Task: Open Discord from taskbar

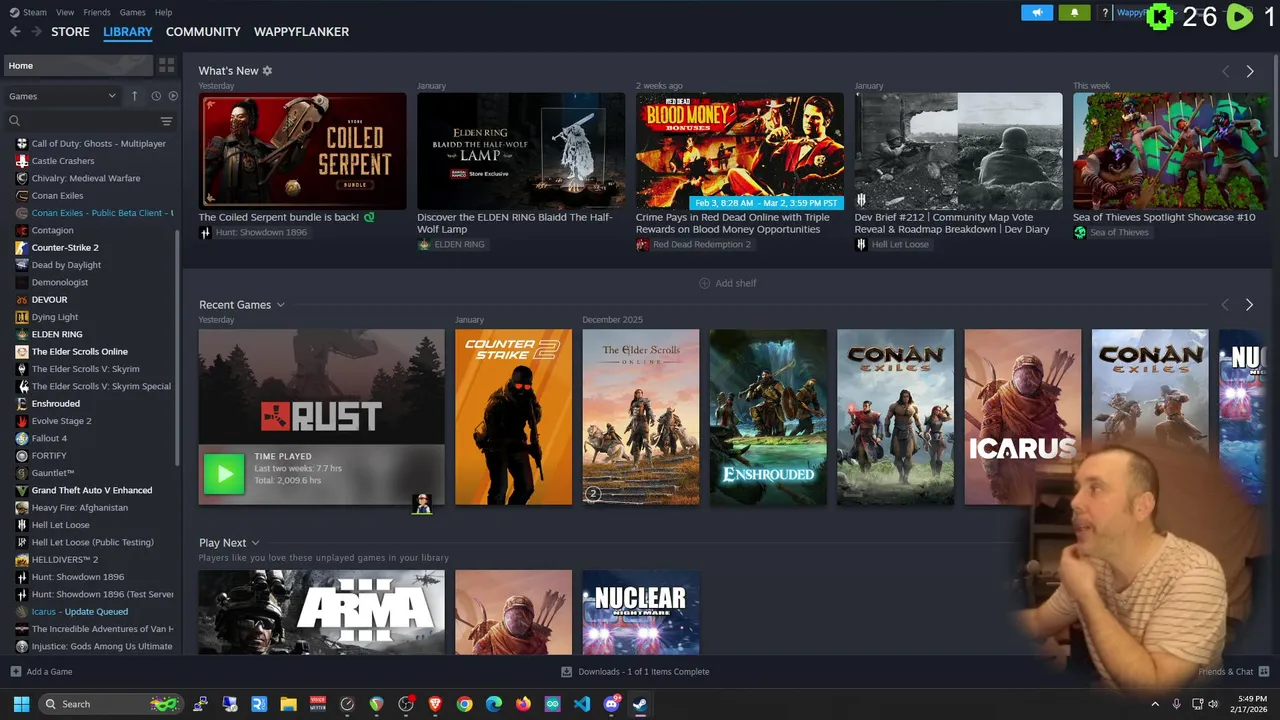Action: click(x=611, y=704)
